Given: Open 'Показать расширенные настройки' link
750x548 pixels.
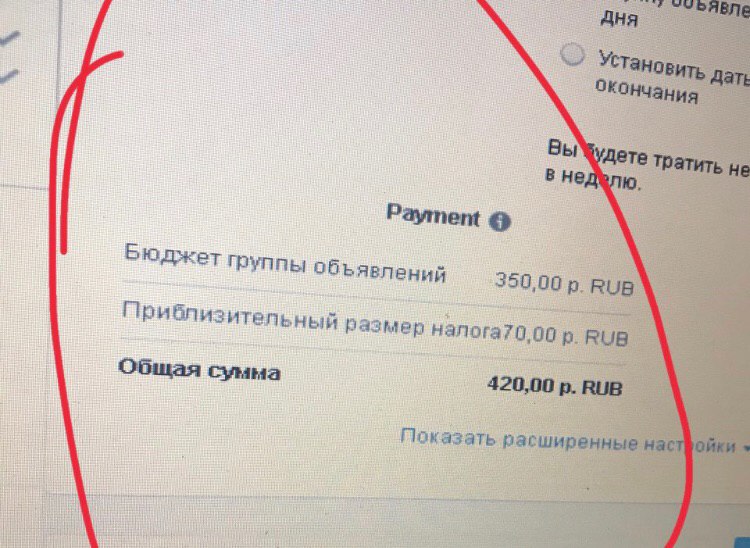Looking at the screenshot, I should (x=567, y=441).
